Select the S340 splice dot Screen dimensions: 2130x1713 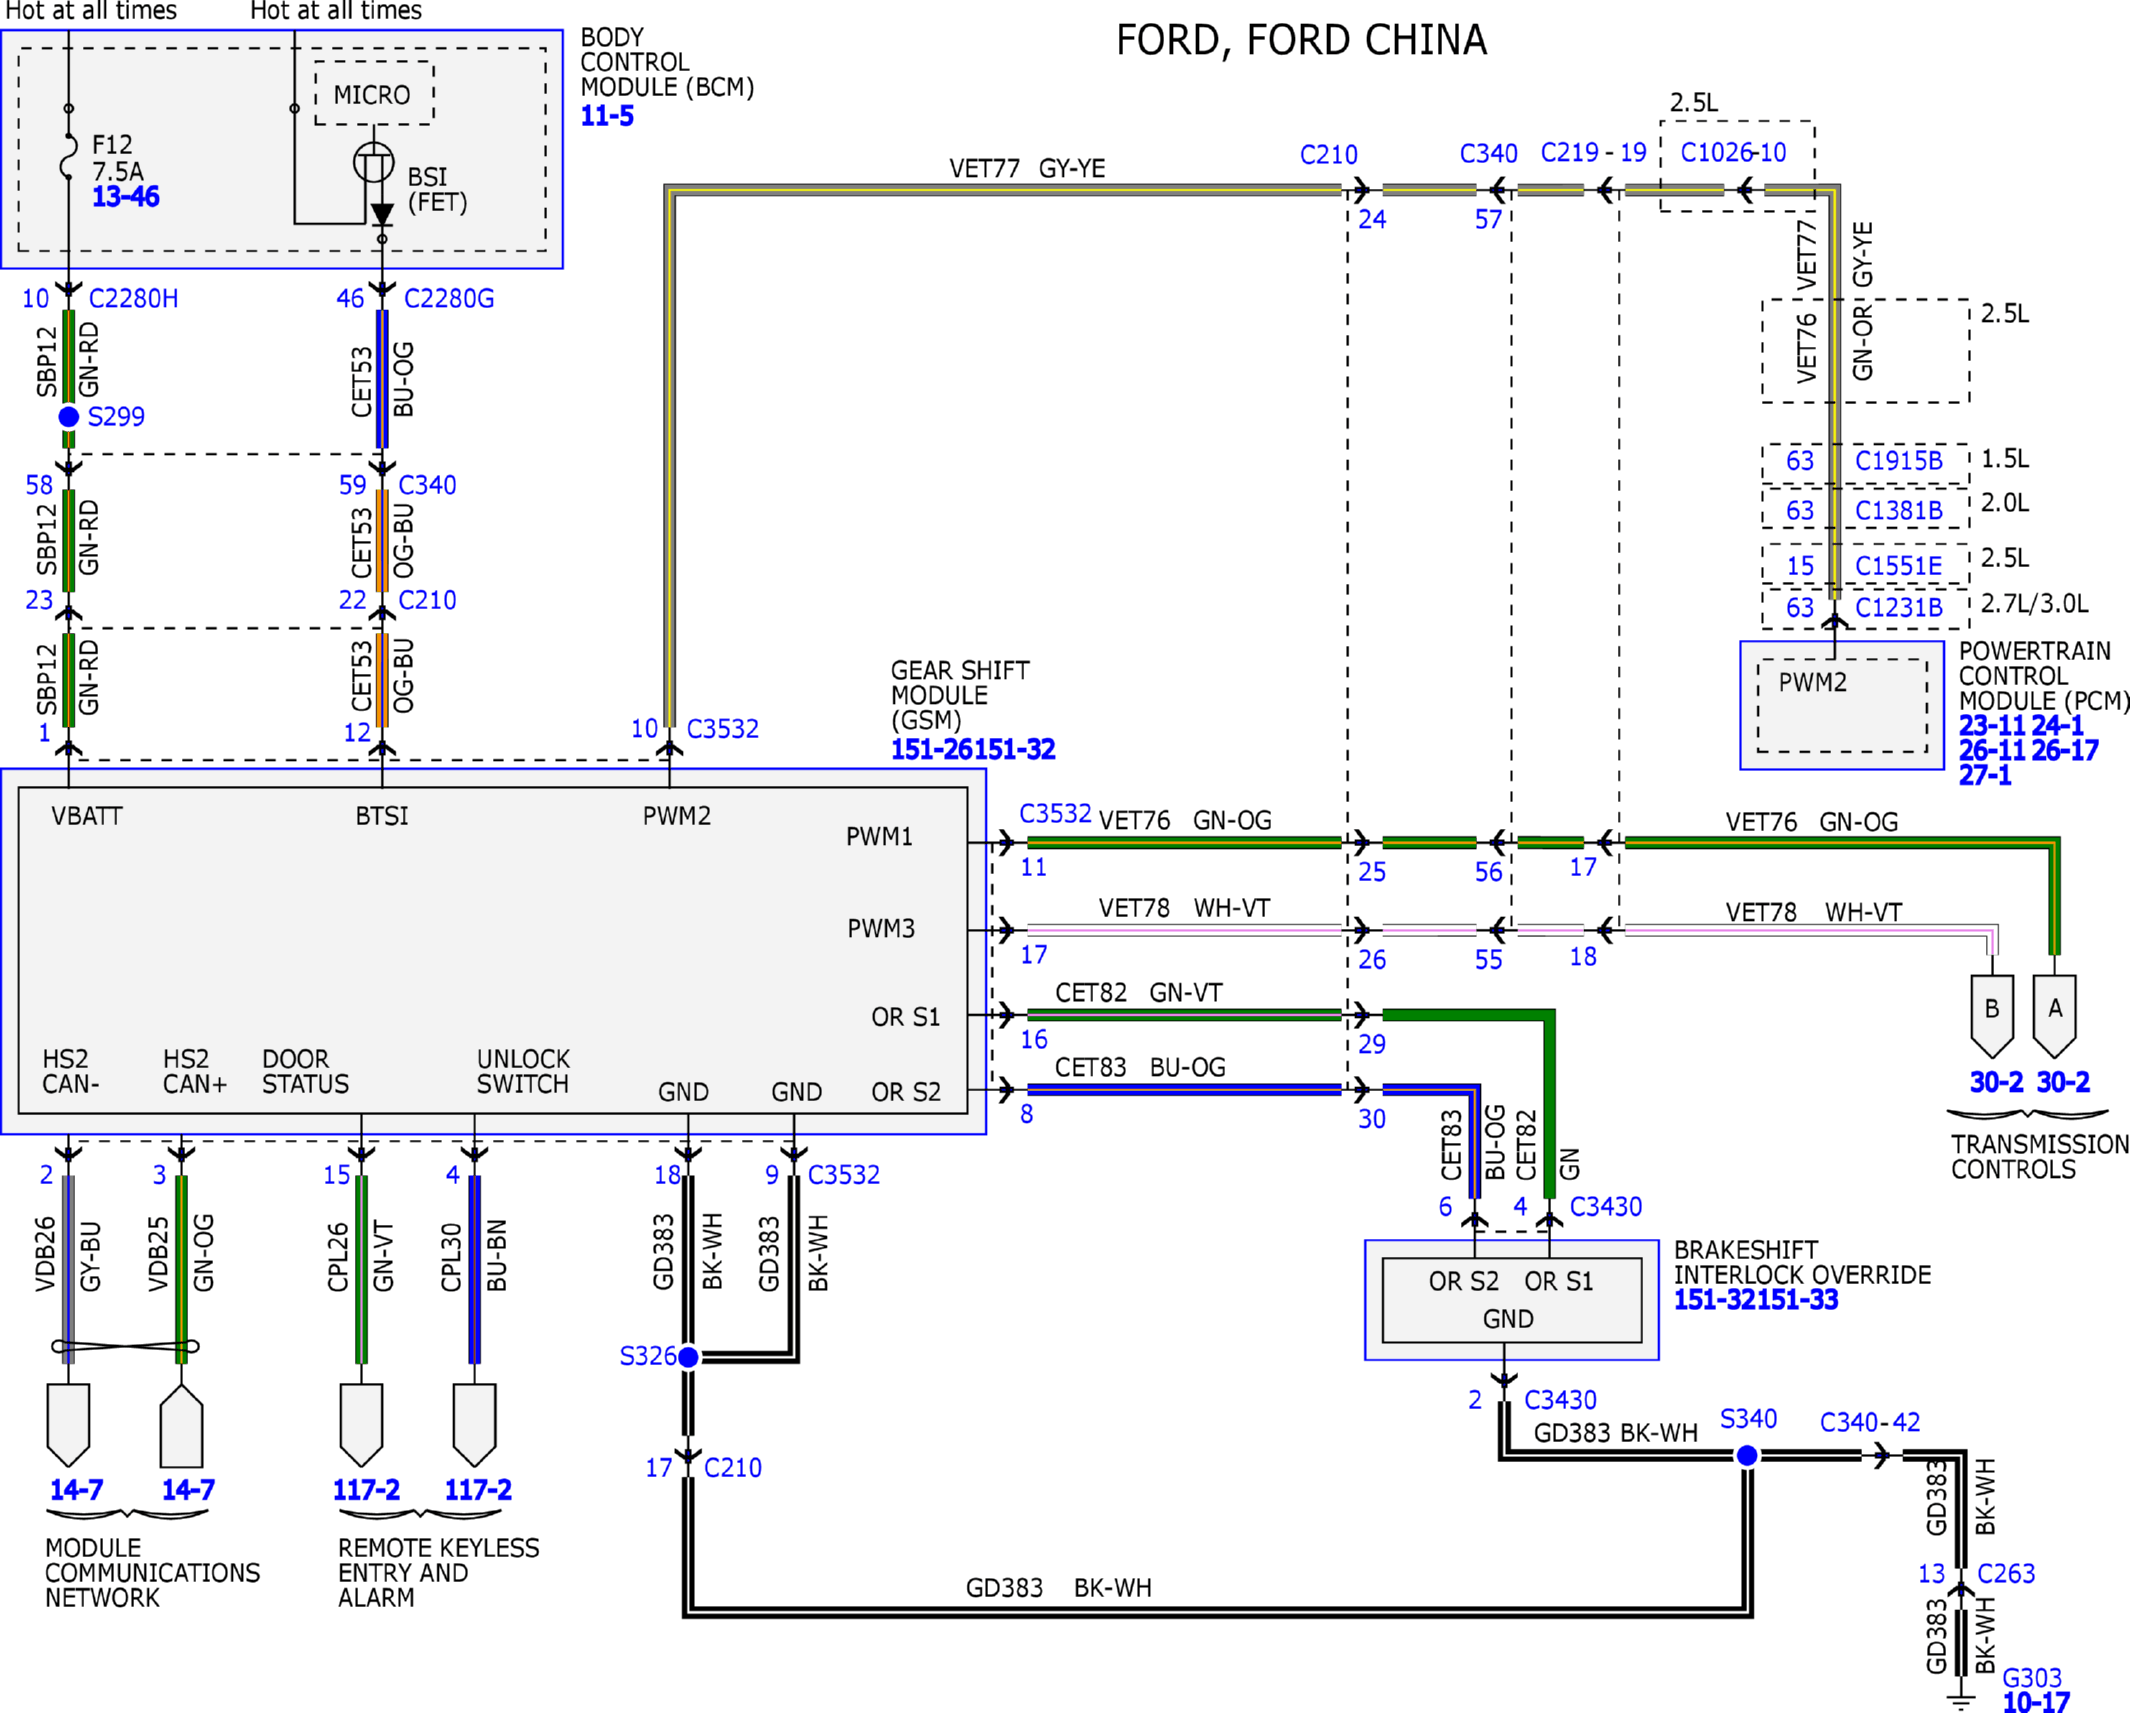click(1747, 1455)
